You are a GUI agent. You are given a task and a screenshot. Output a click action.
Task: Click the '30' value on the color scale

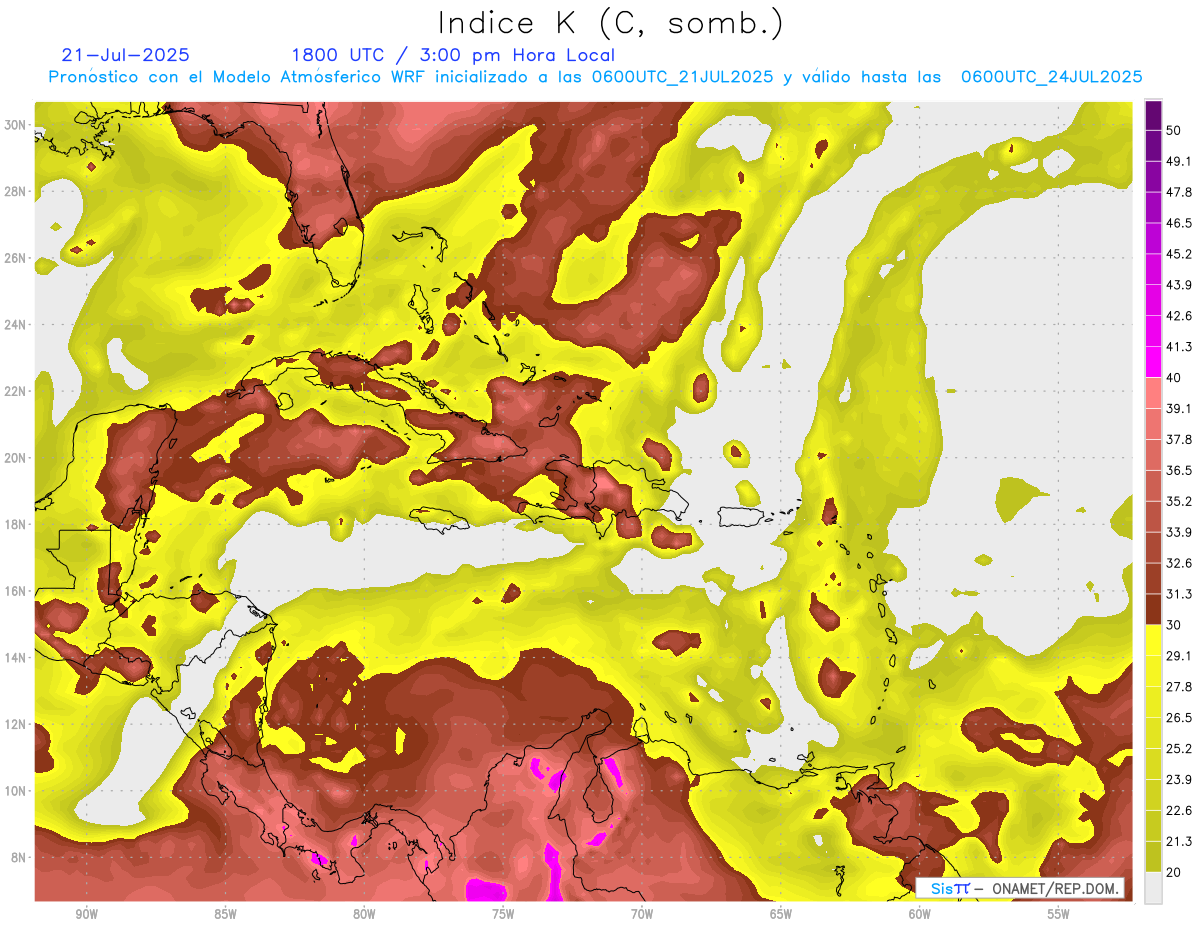click(1175, 625)
